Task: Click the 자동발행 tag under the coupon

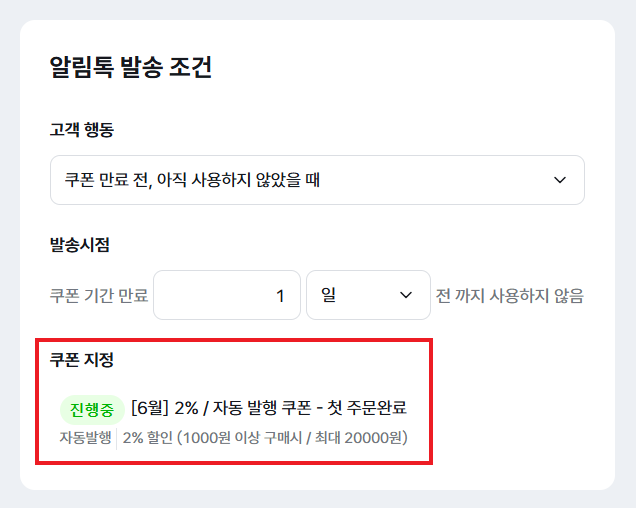Action: pyautogui.click(x=85, y=437)
